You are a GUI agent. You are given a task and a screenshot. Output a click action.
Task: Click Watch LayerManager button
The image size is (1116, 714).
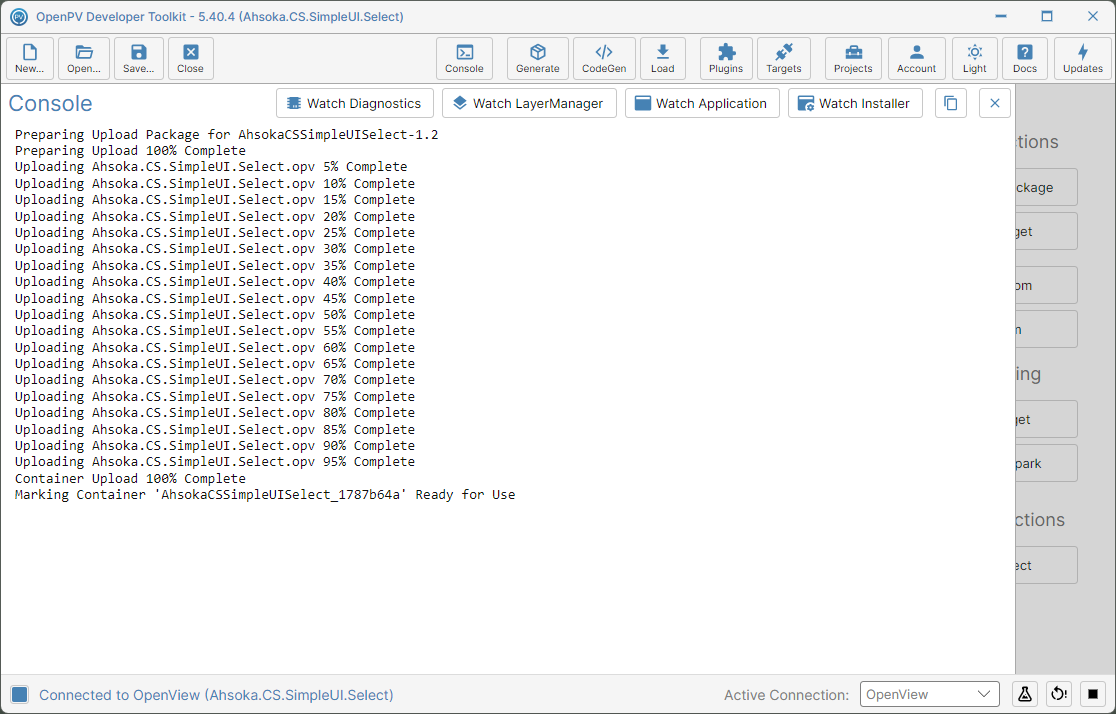click(530, 103)
